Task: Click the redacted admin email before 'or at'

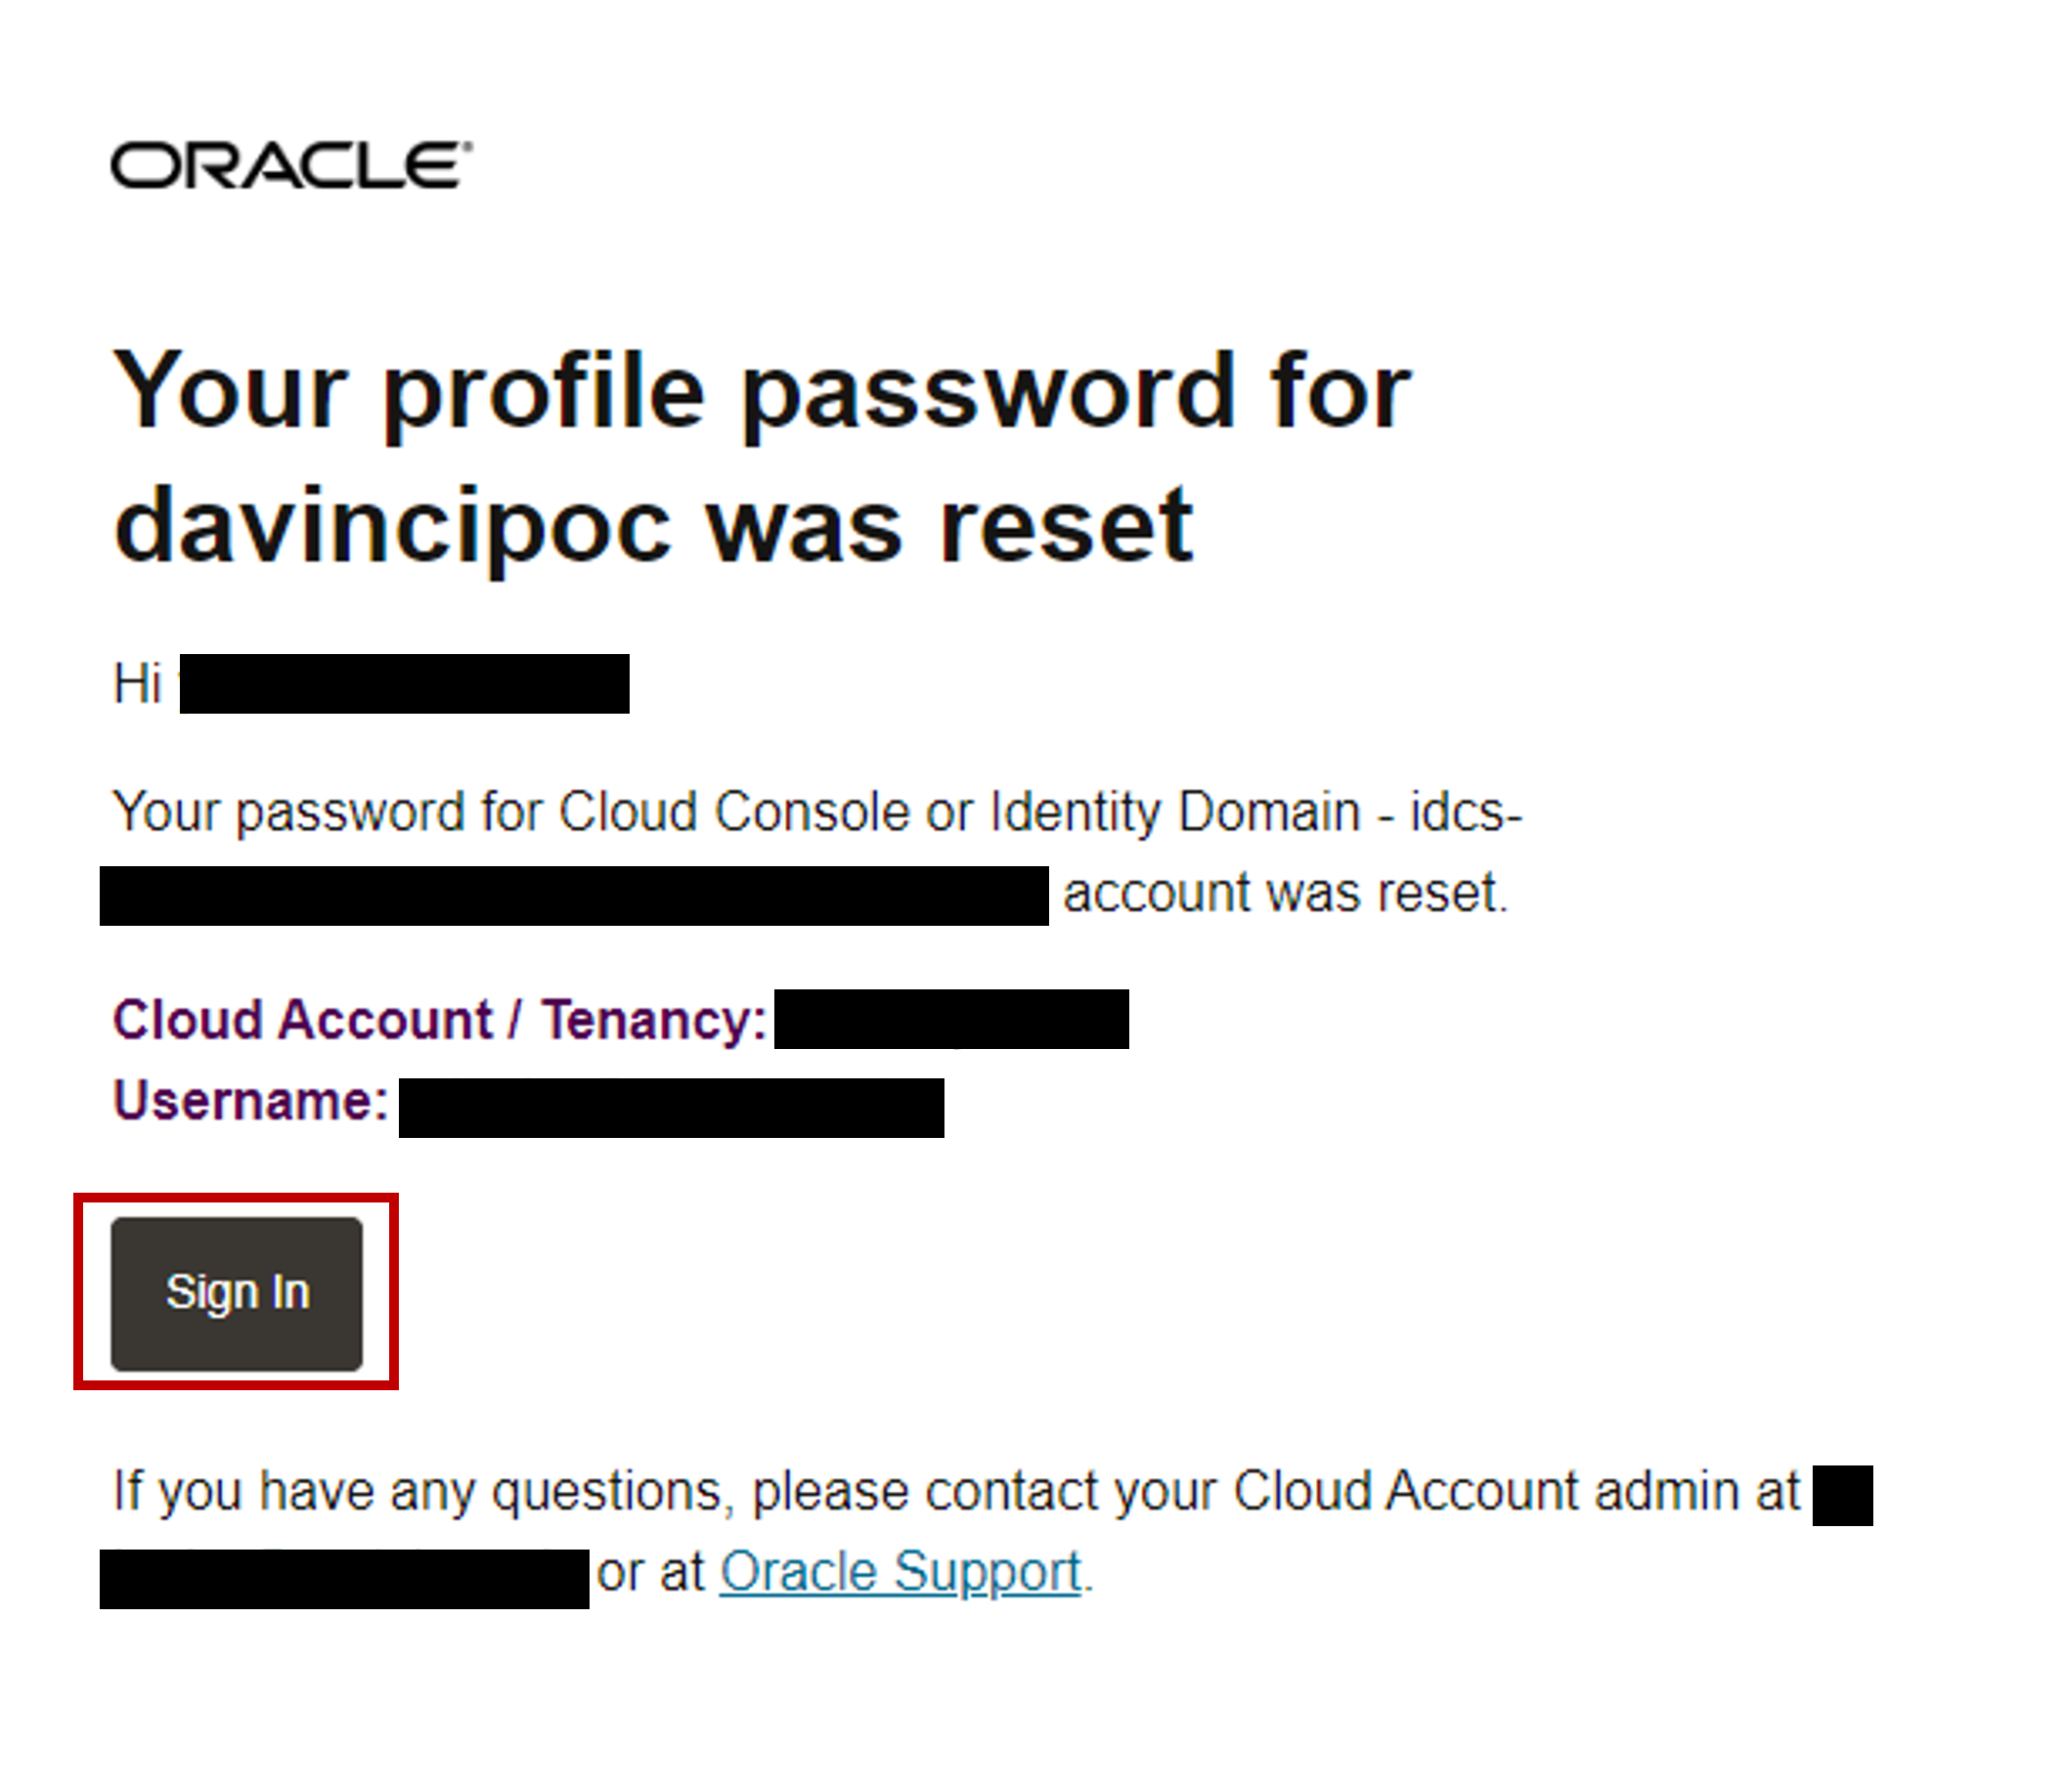Action: (x=344, y=1579)
